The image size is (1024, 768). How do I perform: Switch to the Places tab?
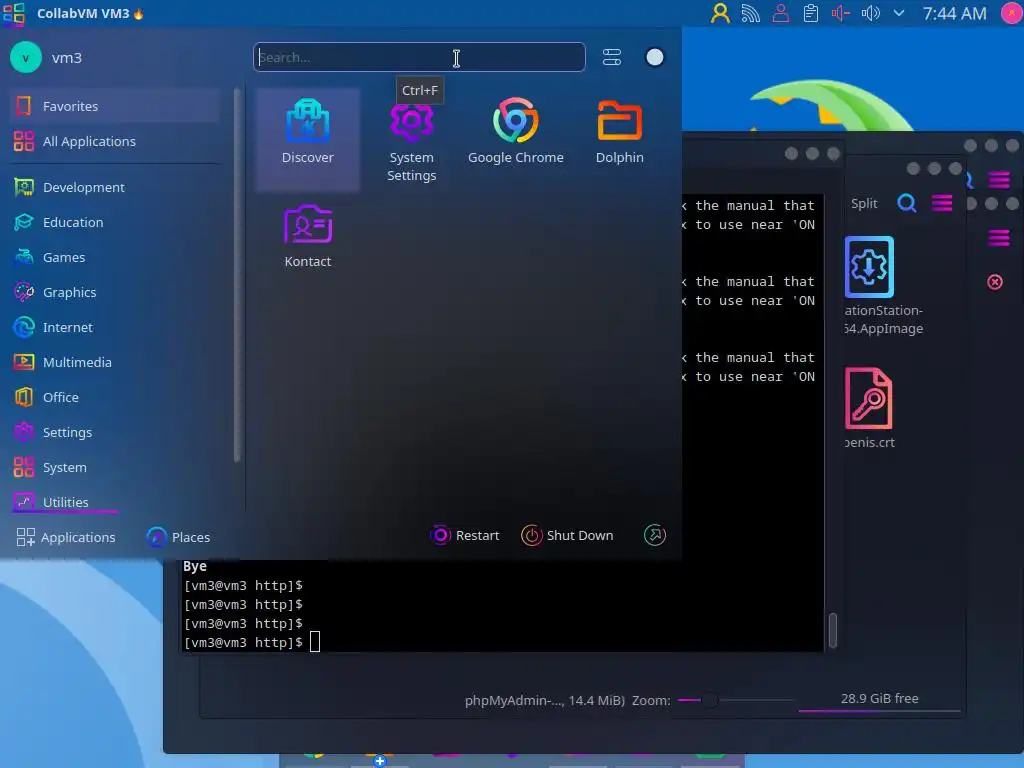[x=179, y=537]
